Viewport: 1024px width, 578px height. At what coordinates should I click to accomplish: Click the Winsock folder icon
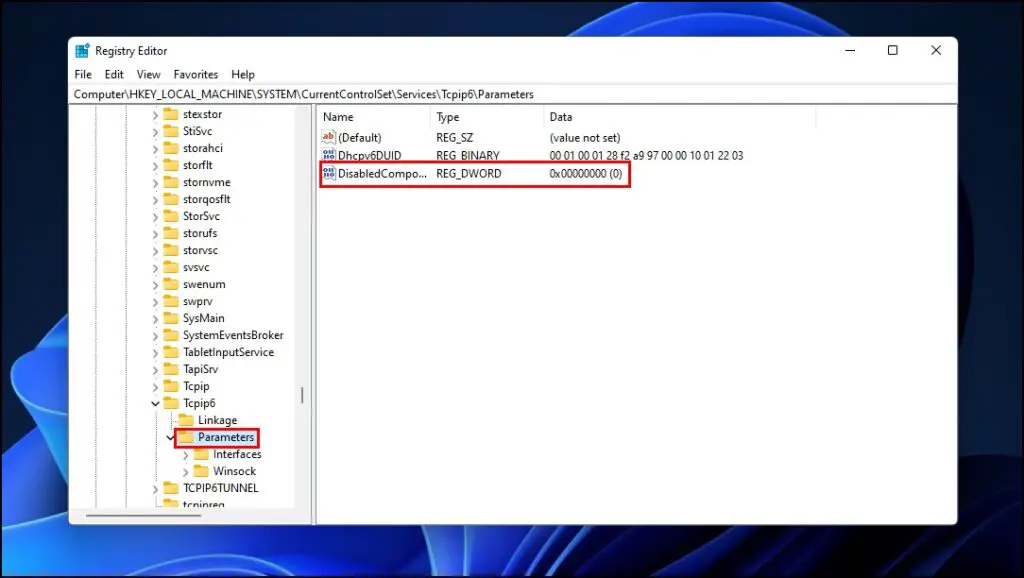201,470
